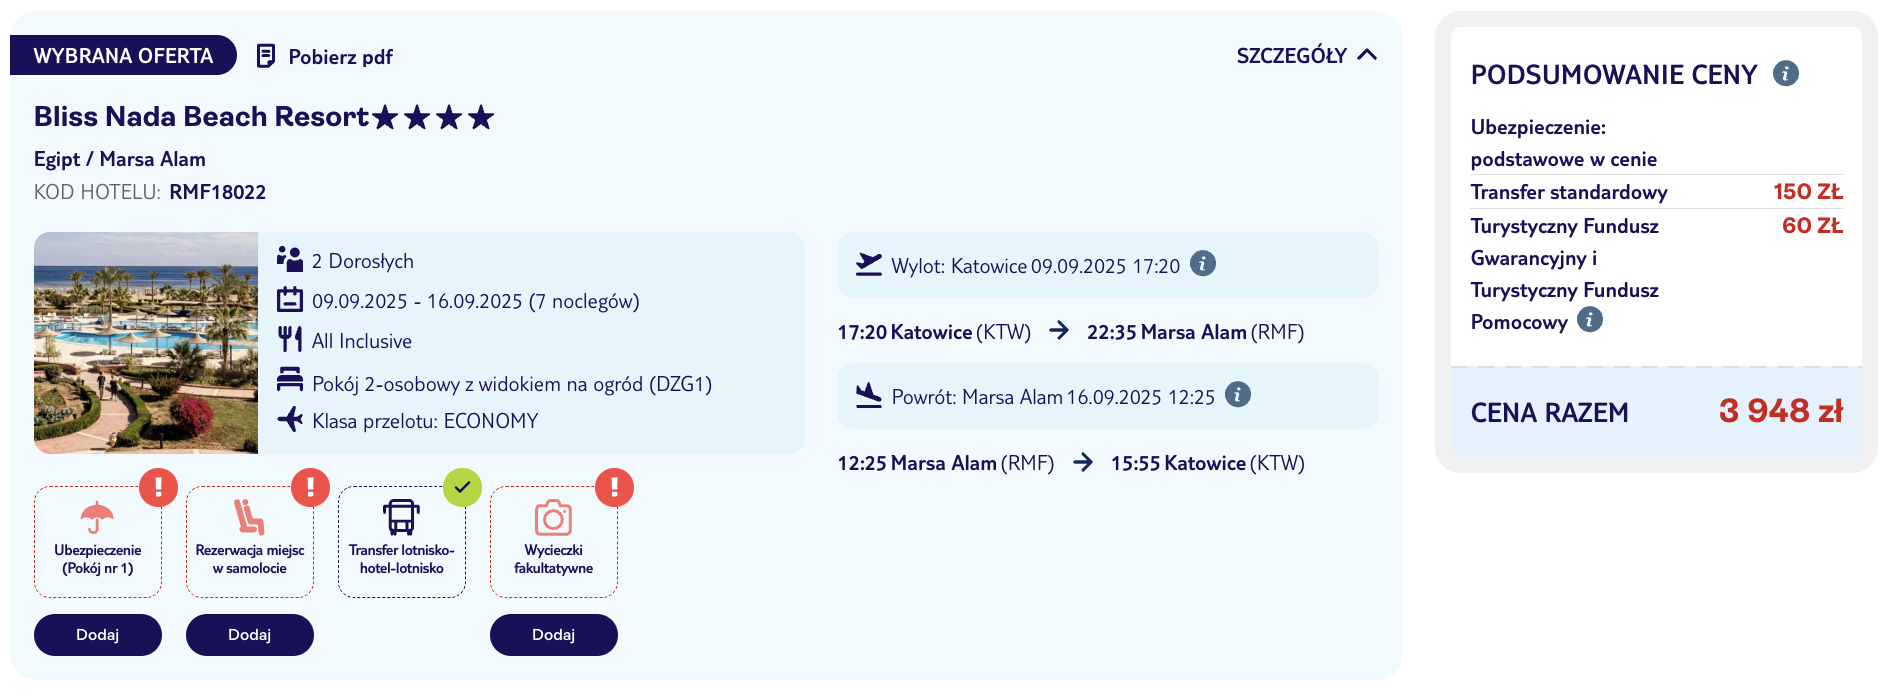Open the info icon next to Turystyczny Fundusz Pomocowy

pos(1589,319)
